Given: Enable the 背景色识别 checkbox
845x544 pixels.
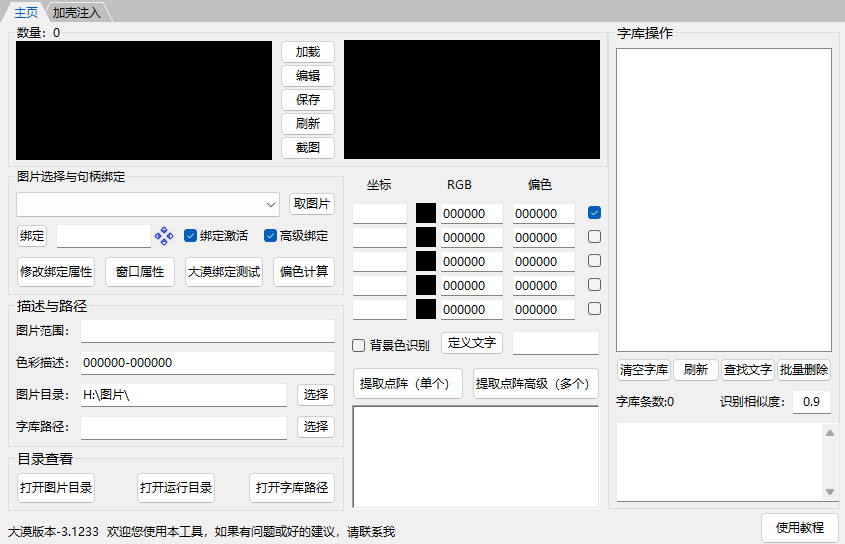Looking at the screenshot, I should click(358, 346).
